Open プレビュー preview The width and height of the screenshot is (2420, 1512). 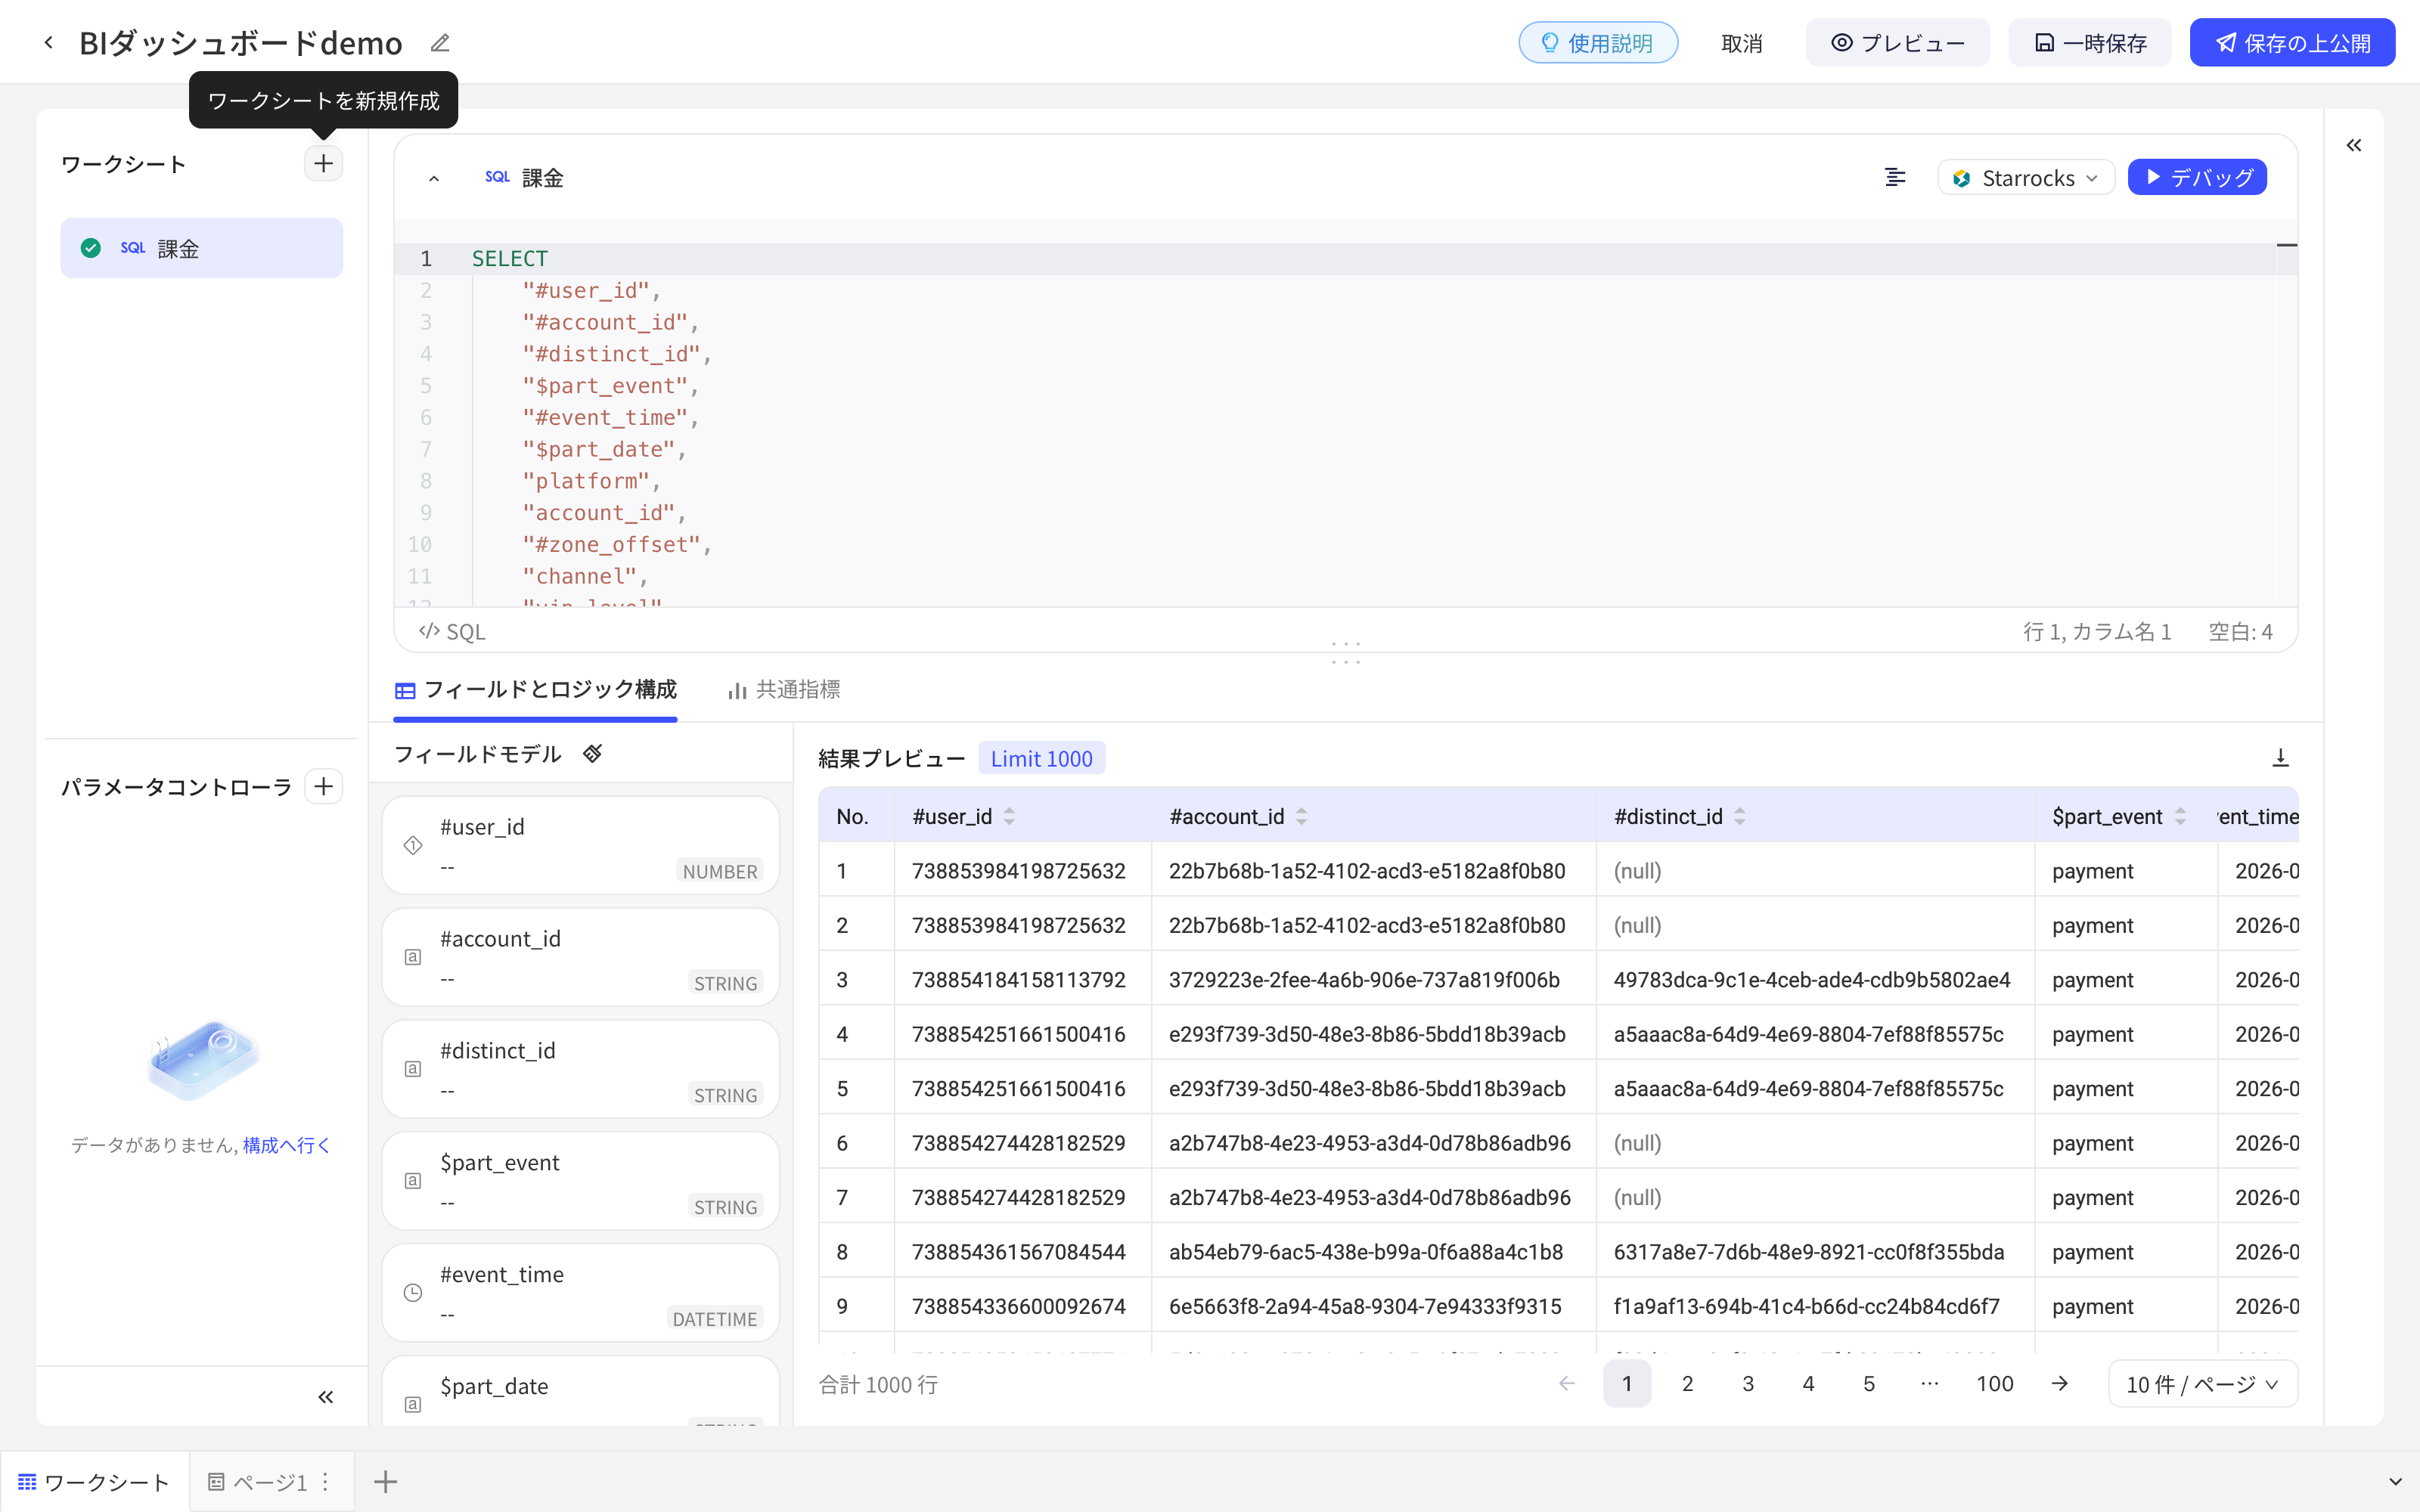tap(1898, 43)
